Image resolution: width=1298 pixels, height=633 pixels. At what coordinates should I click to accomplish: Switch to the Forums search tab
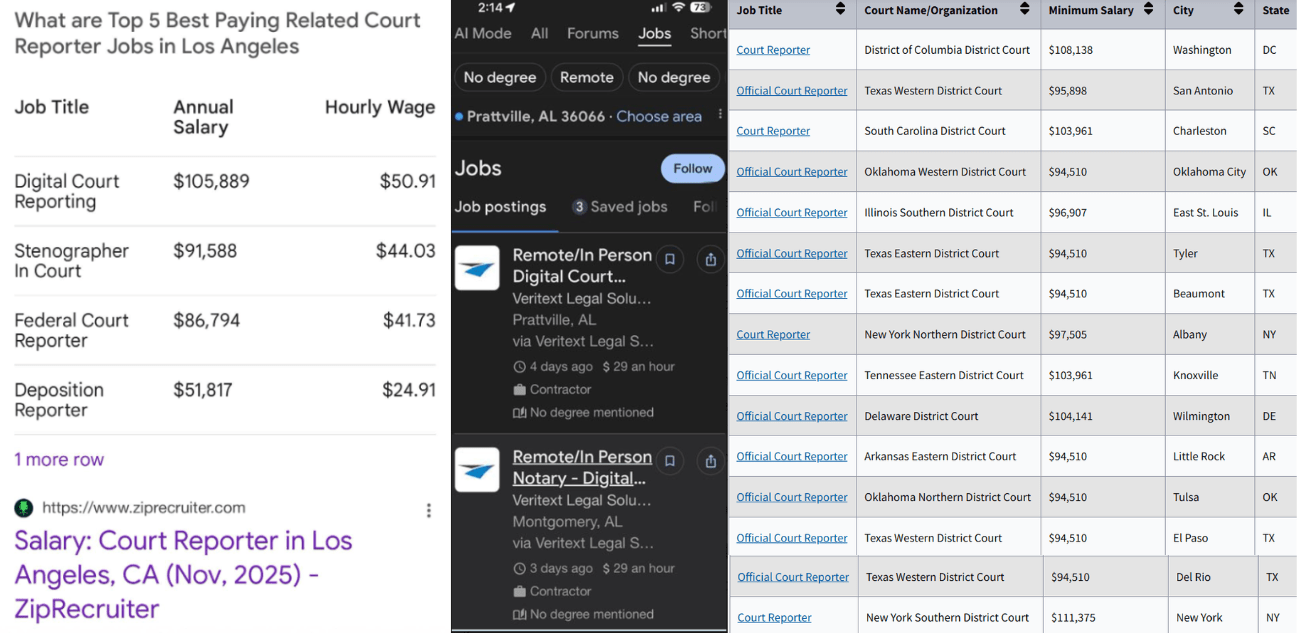(592, 33)
